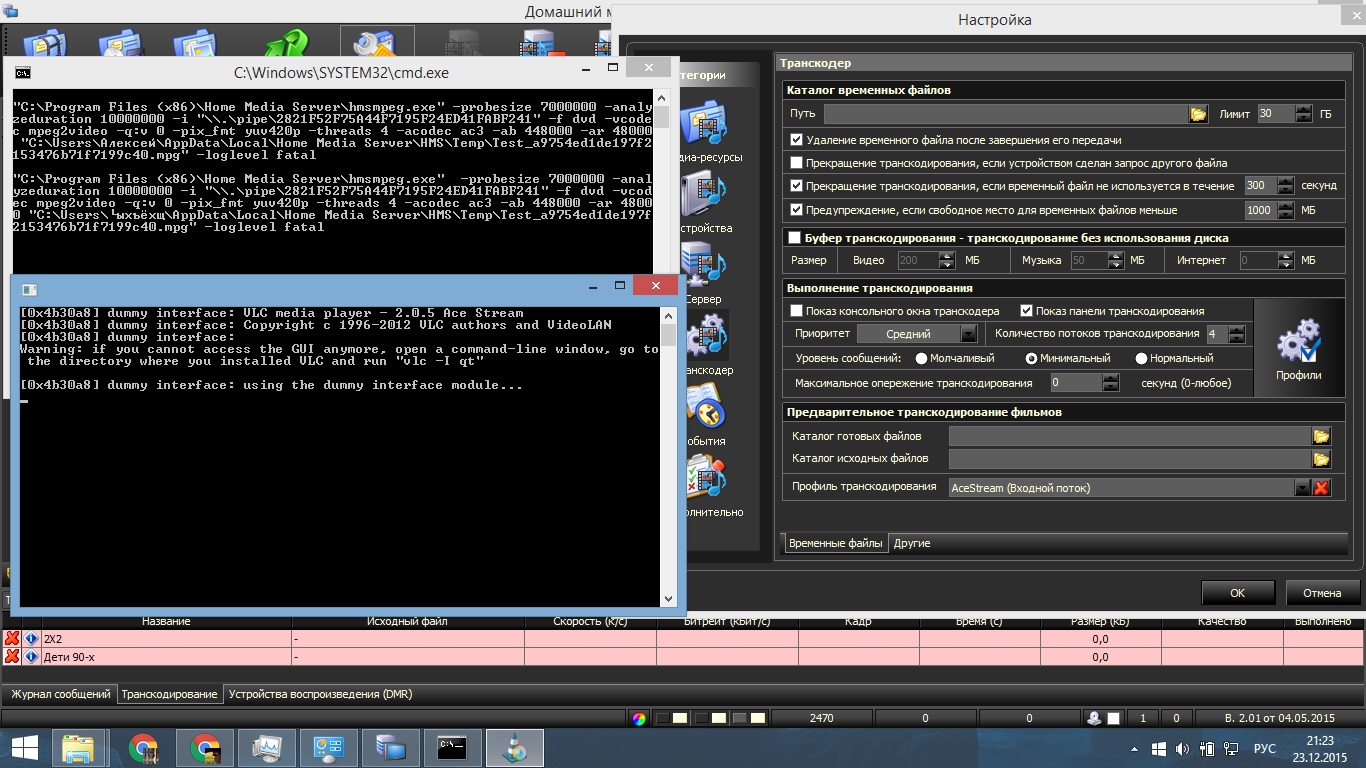Image resolution: width=1366 pixels, height=768 pixels.
Task: Click the Путь input field
Action: pyautogui.click(x=1005, y=114)
